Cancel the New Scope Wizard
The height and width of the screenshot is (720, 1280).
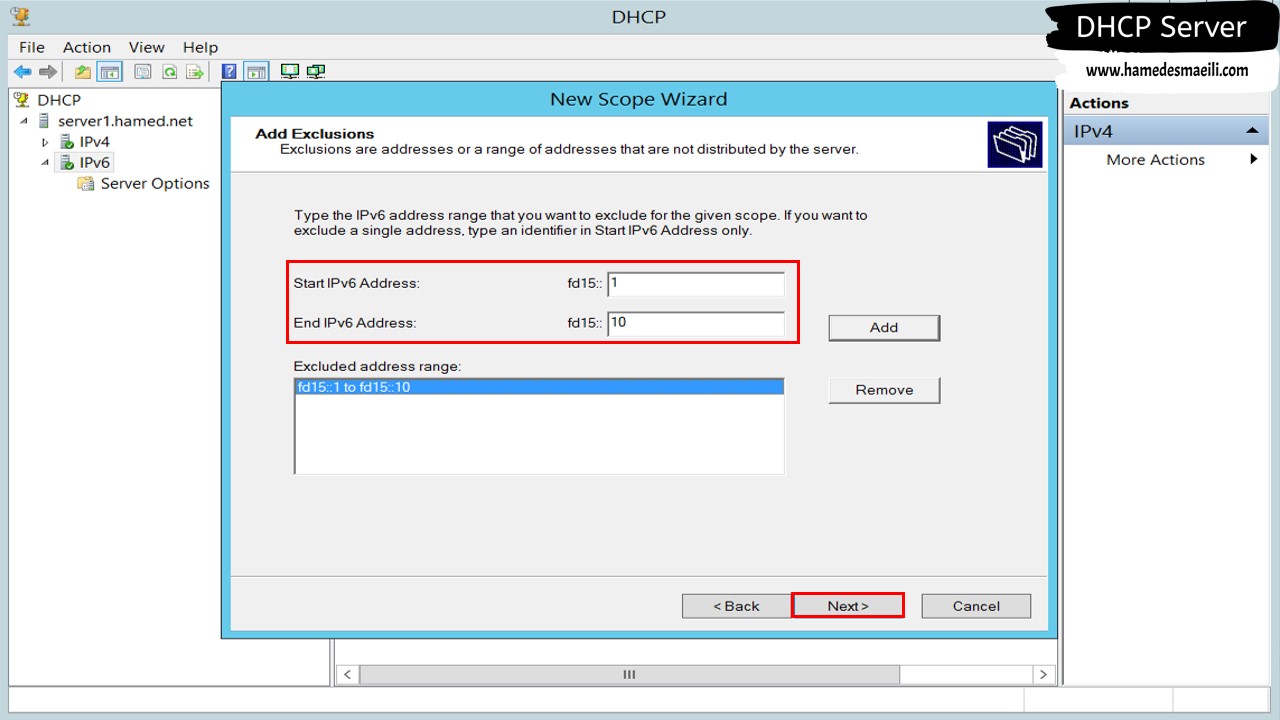coord(976,606)
